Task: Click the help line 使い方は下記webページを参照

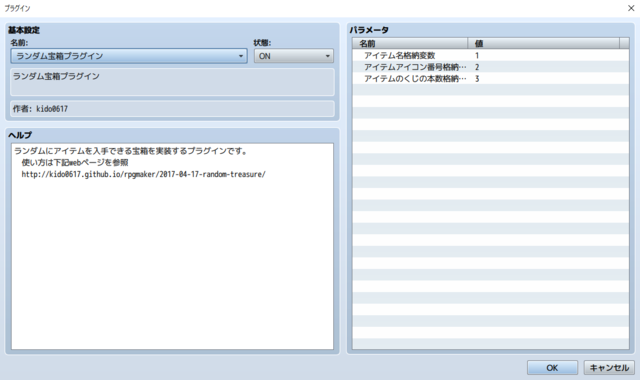Action: tap(75, 162)
